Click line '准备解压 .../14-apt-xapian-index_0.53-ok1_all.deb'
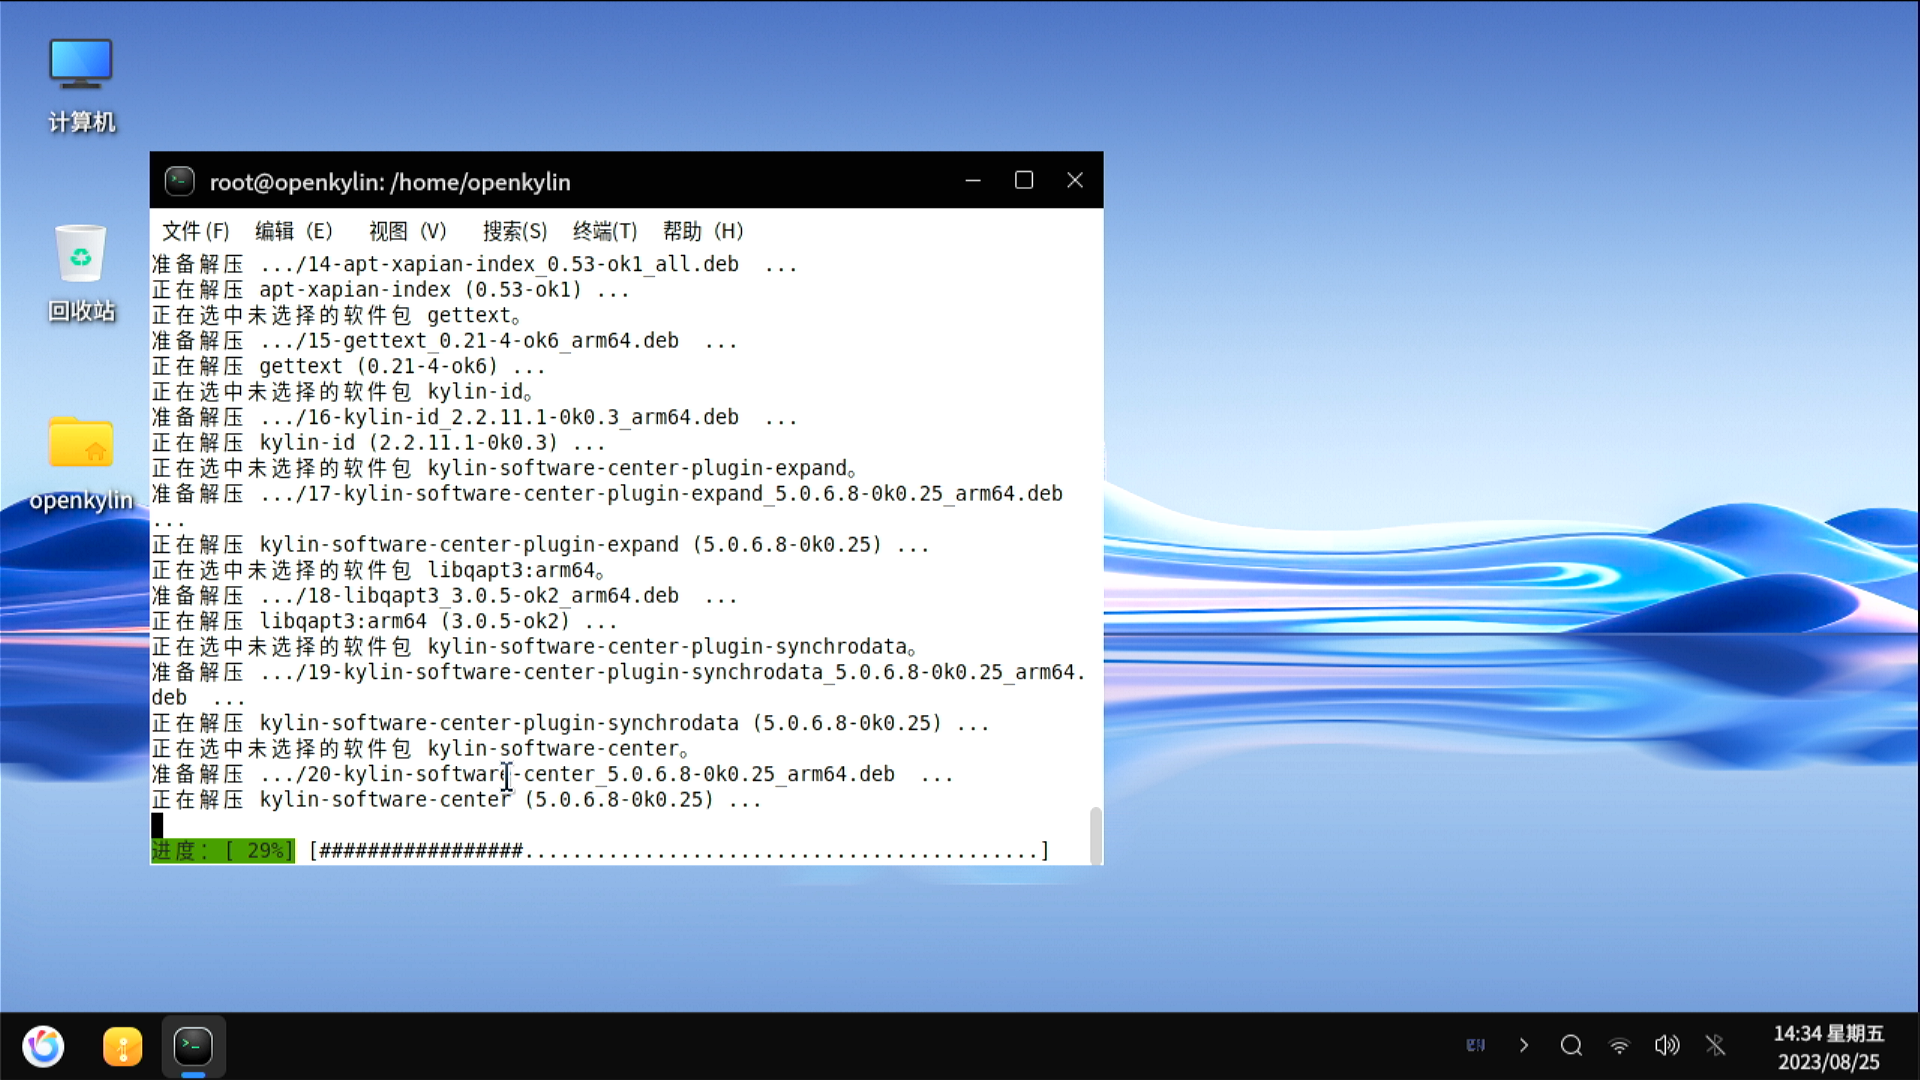The width and height of the screenshot is (1920, 1080). (474, 264)
